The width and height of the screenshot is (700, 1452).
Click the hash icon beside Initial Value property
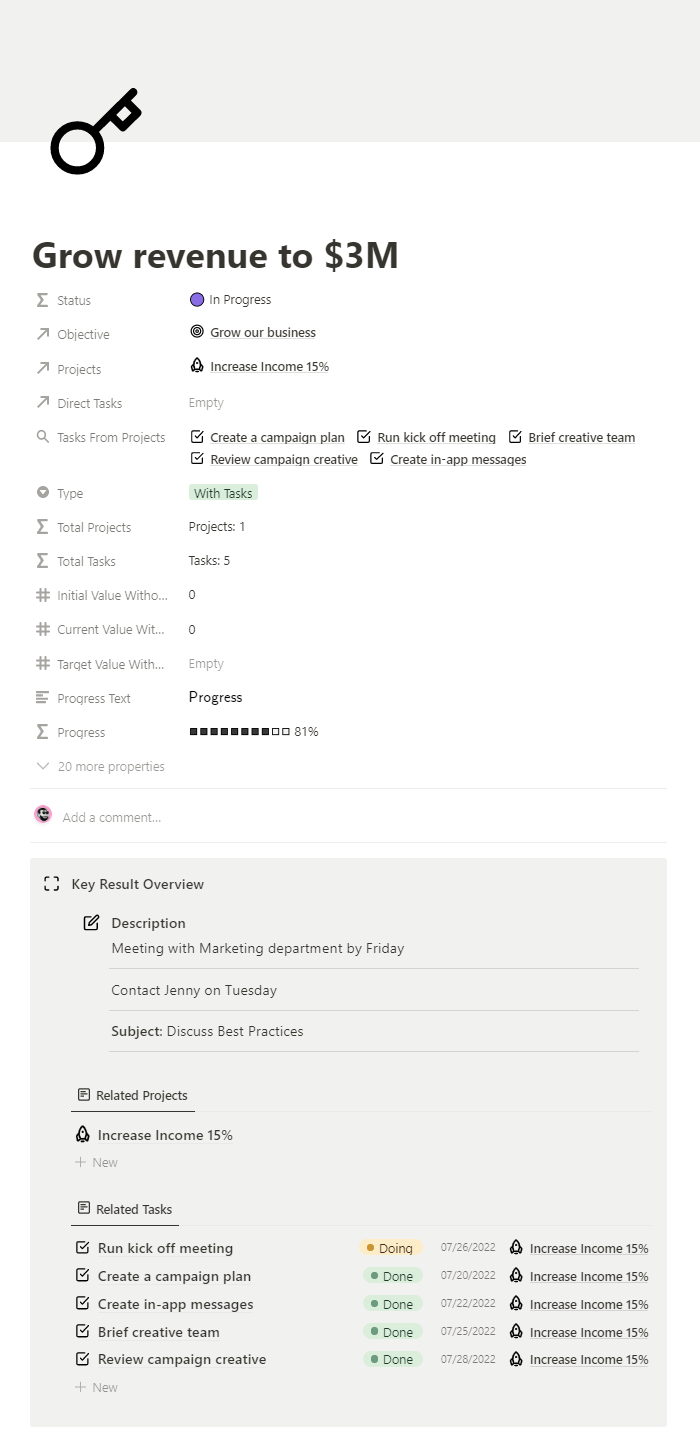[x=41, y=594]
